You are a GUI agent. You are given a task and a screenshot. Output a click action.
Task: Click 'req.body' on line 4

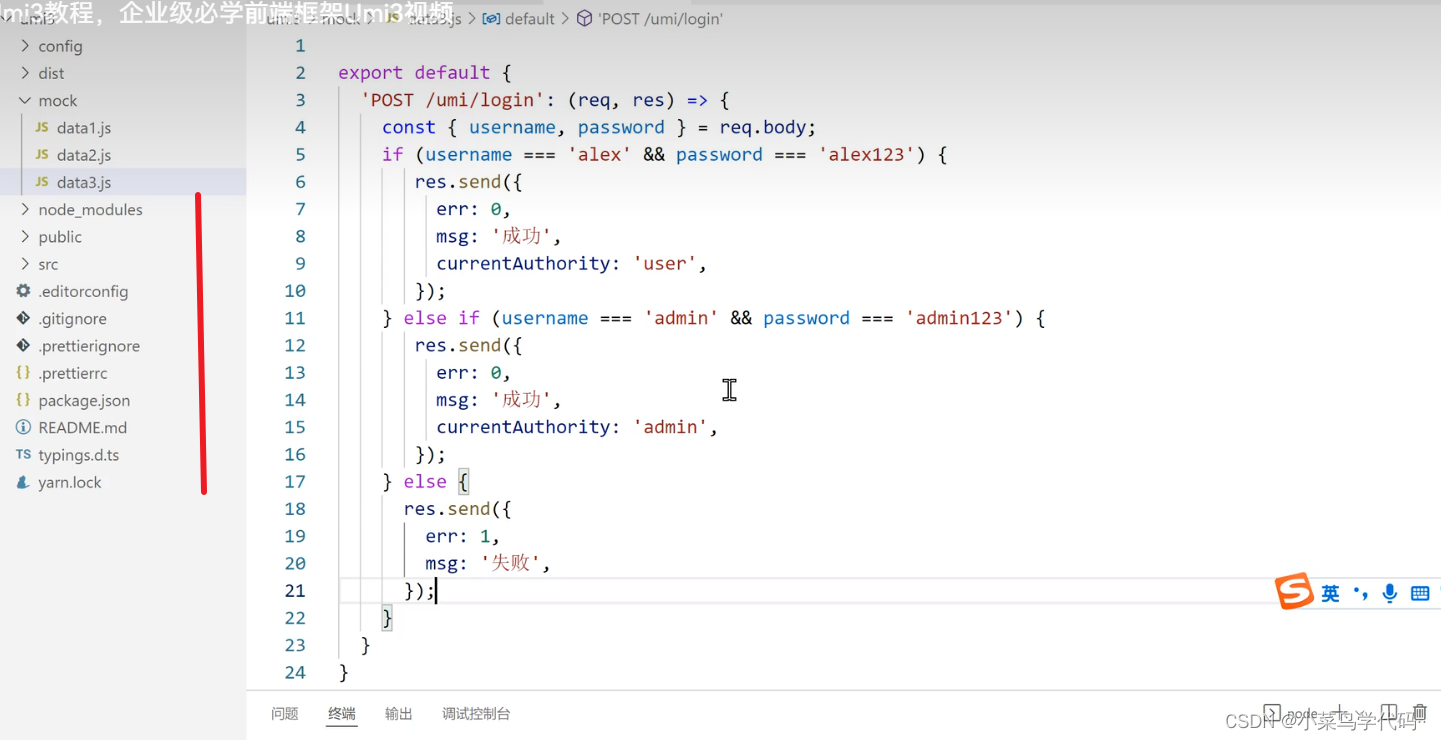[x=763, y=127]
